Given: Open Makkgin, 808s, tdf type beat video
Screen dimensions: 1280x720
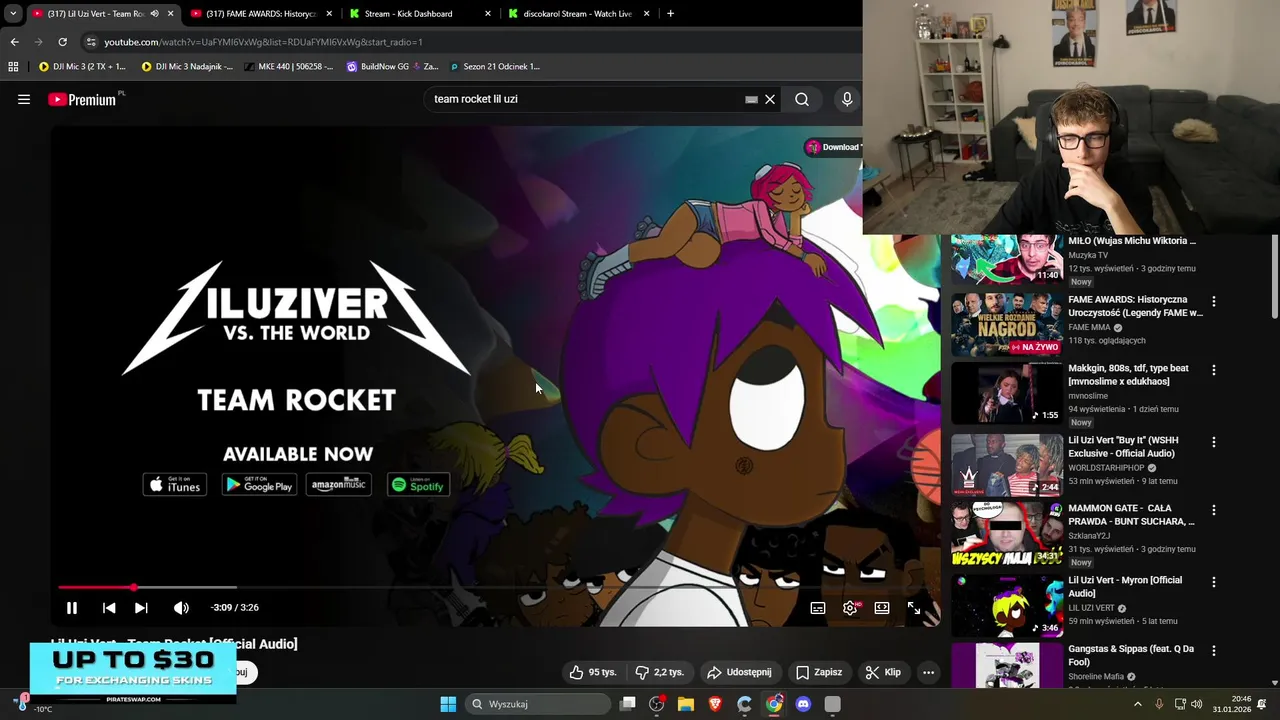Looking at the screenshot, I should pyautogui.click(x=1128, y=374).
